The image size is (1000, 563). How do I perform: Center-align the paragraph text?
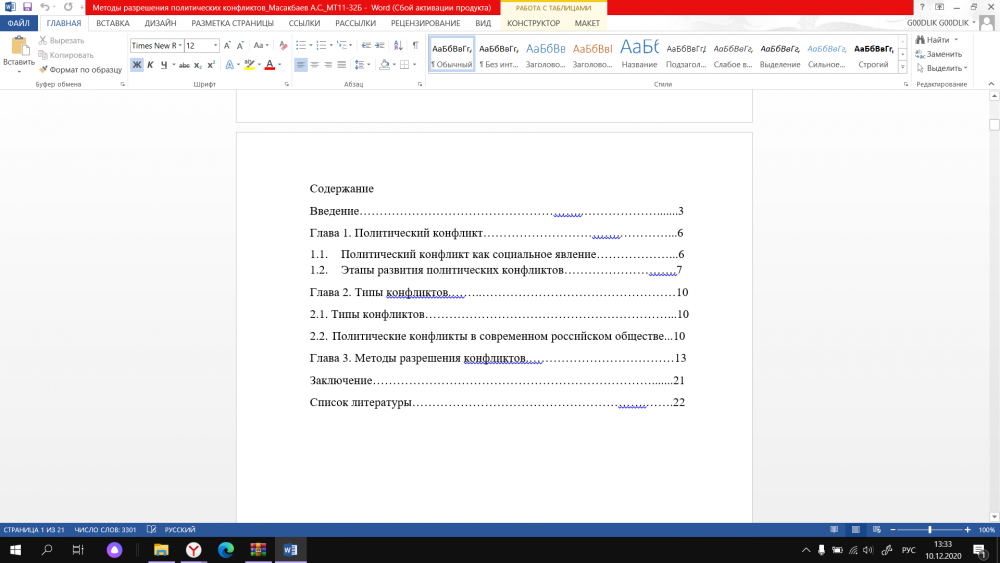pyautogui.click(x=315, y=65)
